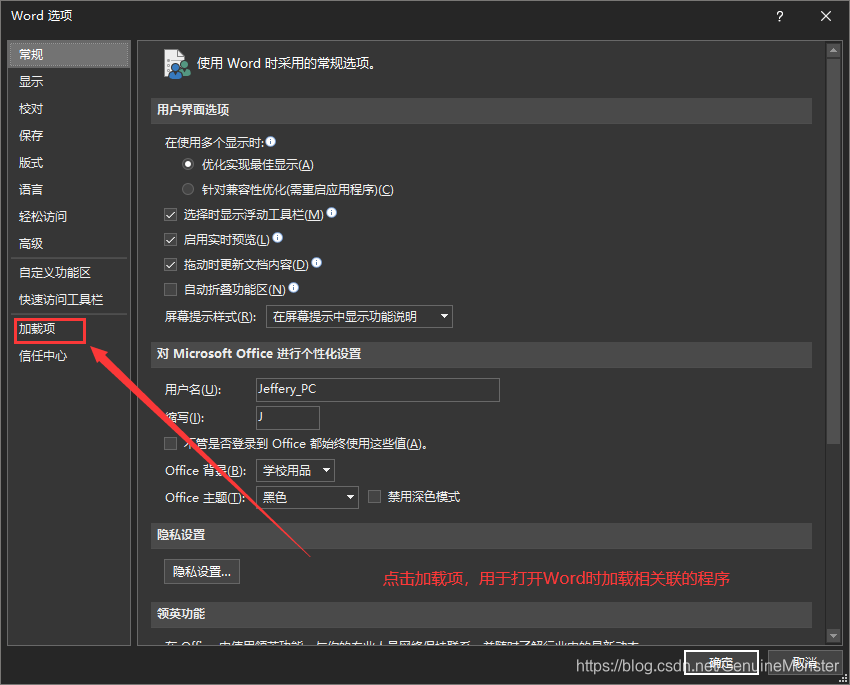This screenshot has width=850, height=685.
Task: Open Office 主题 dropdown showing 黑色
Action: coord(307,497)
